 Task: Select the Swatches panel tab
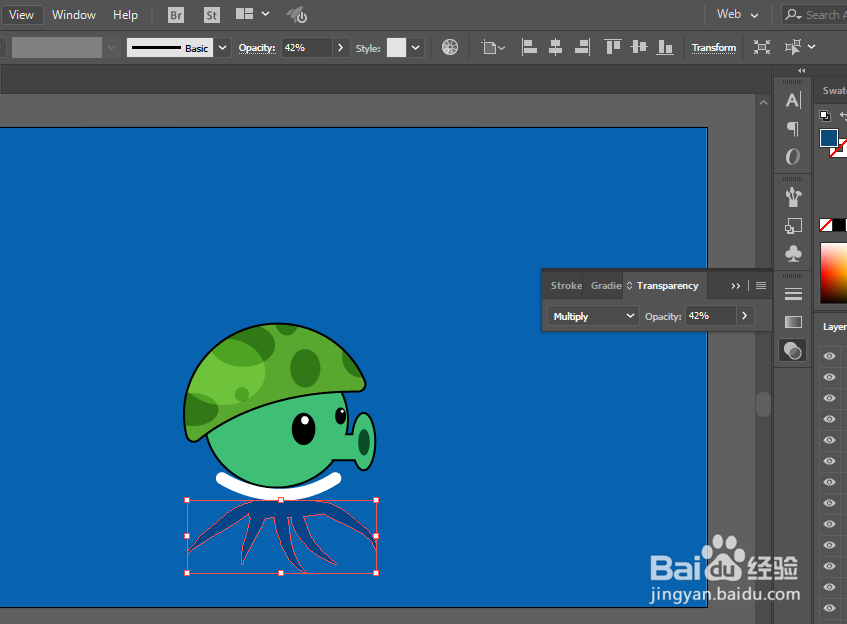pyautogui.click(x=834, y=91)
